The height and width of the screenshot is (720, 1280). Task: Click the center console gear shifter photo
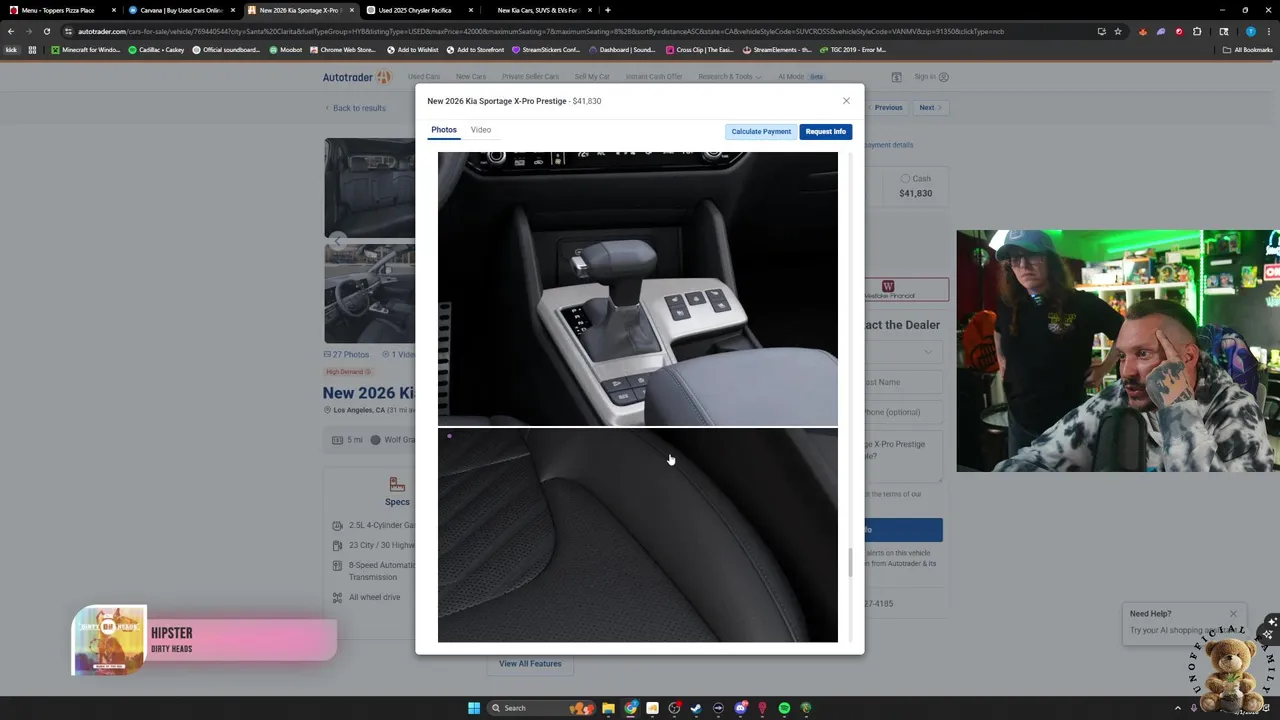click(638, 289)
